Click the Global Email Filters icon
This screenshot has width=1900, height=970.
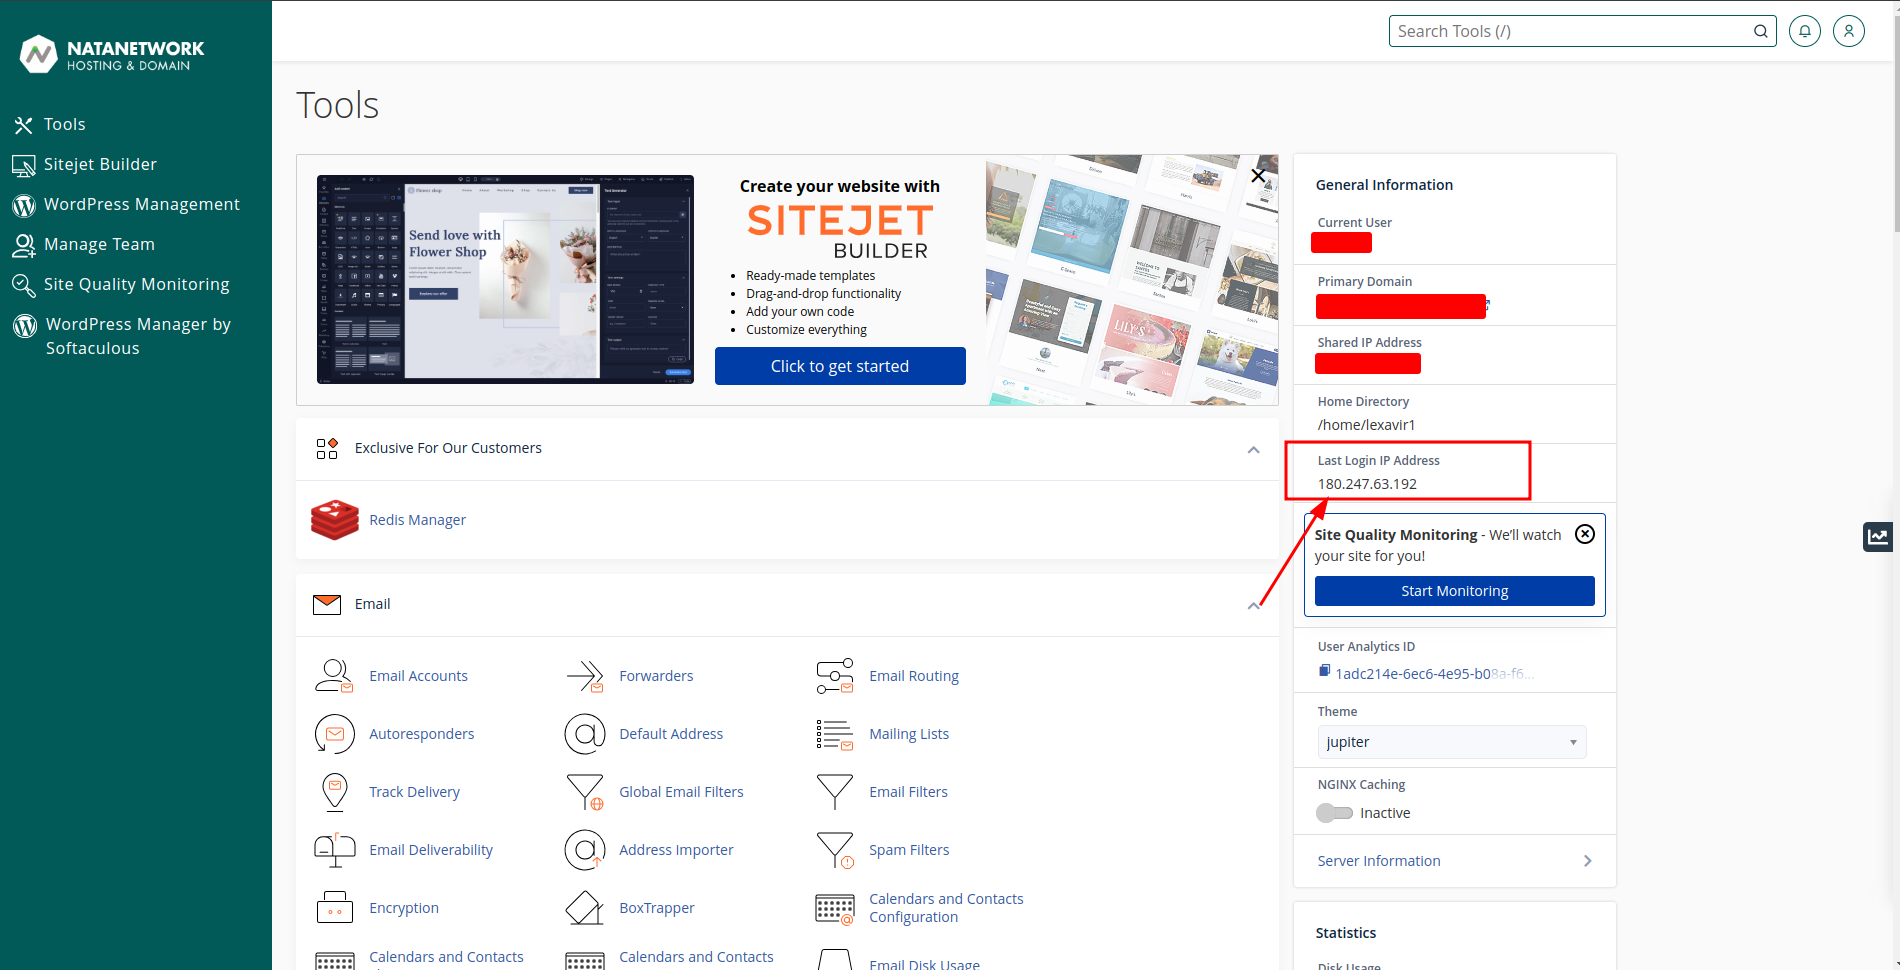click(585, 792)
